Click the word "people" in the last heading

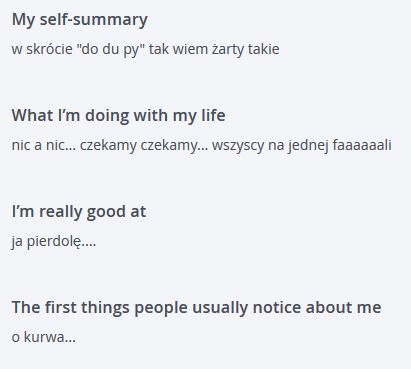161,307
